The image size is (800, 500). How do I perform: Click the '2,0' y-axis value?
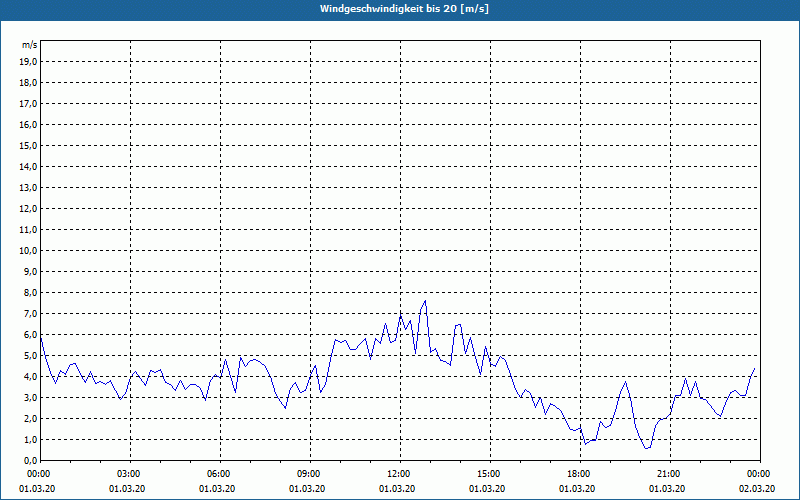tap(30, 419)
